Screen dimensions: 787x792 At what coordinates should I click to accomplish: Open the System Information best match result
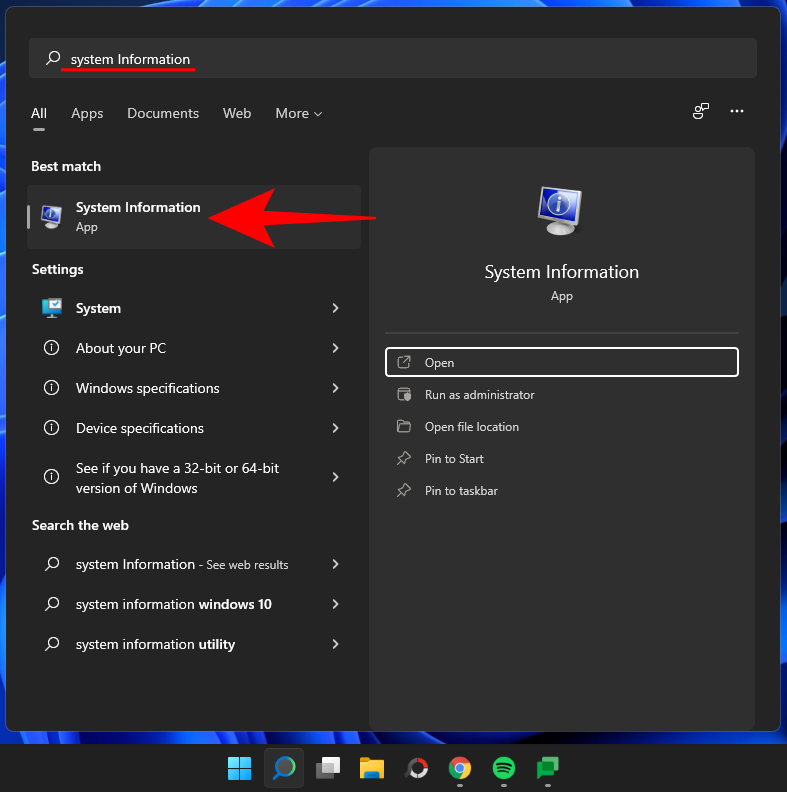click(x=138, y=217)
